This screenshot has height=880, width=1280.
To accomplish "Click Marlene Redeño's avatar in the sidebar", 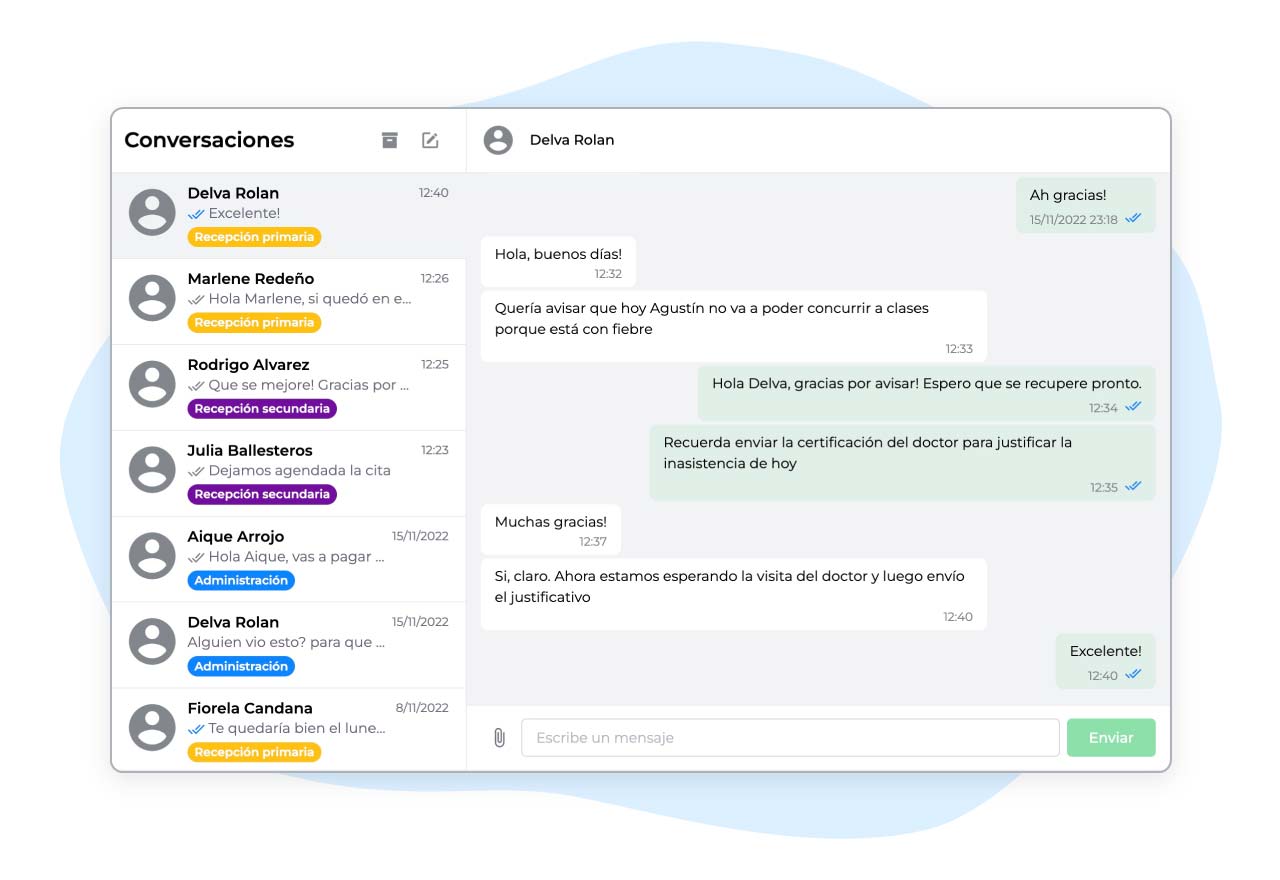I will click(151, 297).
